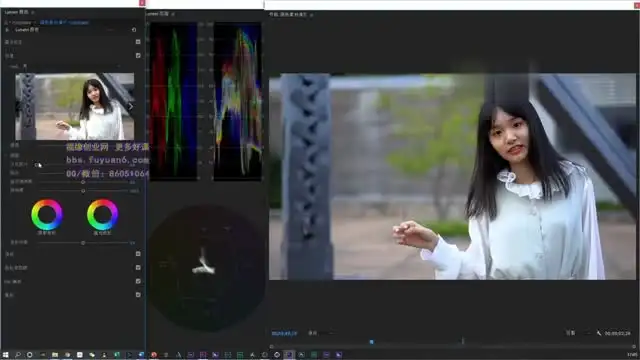Expand the 基本校正 Basic Correction section
The height and width of the screenshot is (360, 640).
(x=13, y=42)
